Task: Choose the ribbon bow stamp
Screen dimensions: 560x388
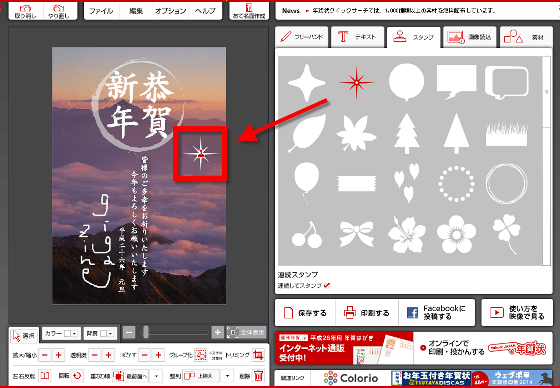Action: click(x=356, y=234)
